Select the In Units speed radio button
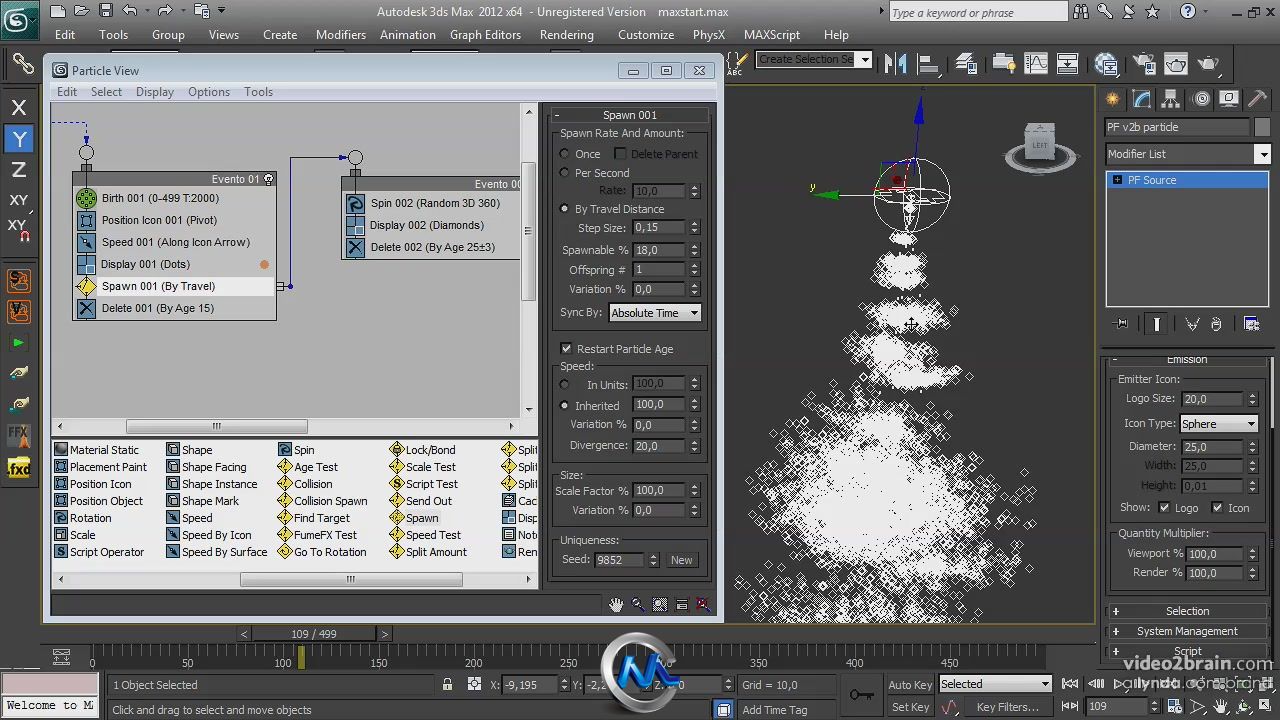1280x720 pixels. [x=565, y=385]
